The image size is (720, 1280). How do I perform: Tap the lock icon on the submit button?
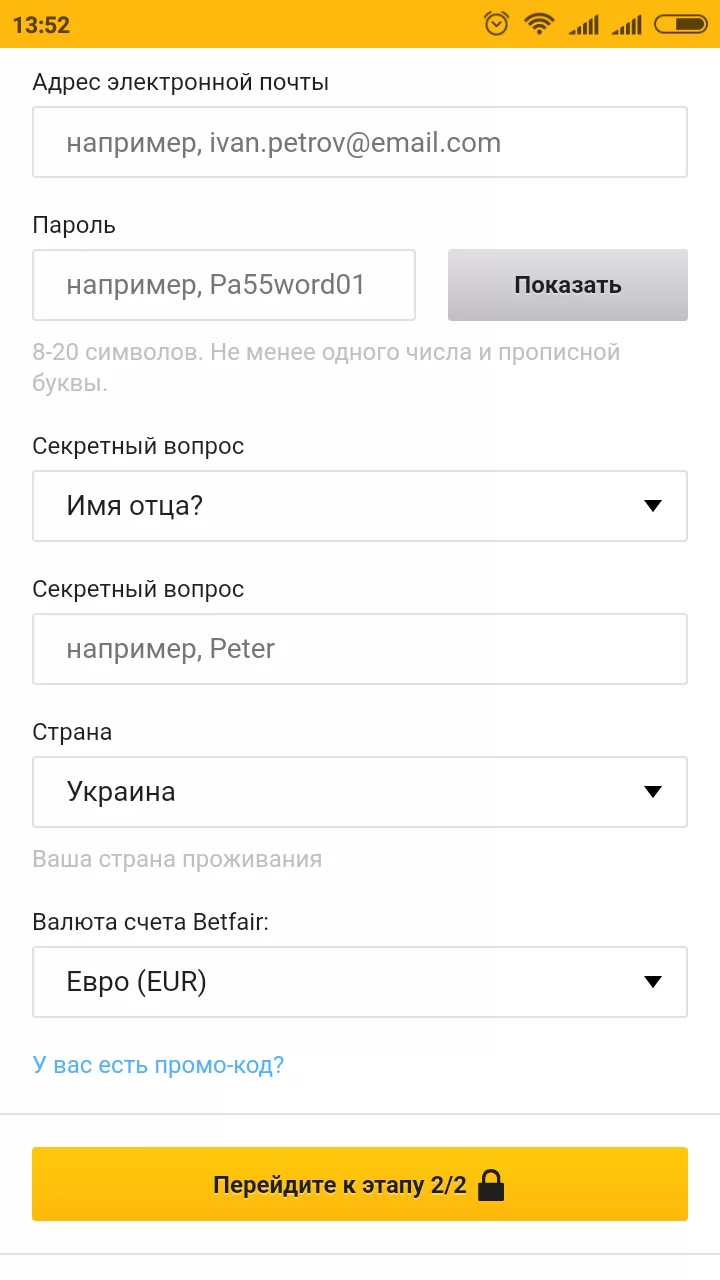491,1184
